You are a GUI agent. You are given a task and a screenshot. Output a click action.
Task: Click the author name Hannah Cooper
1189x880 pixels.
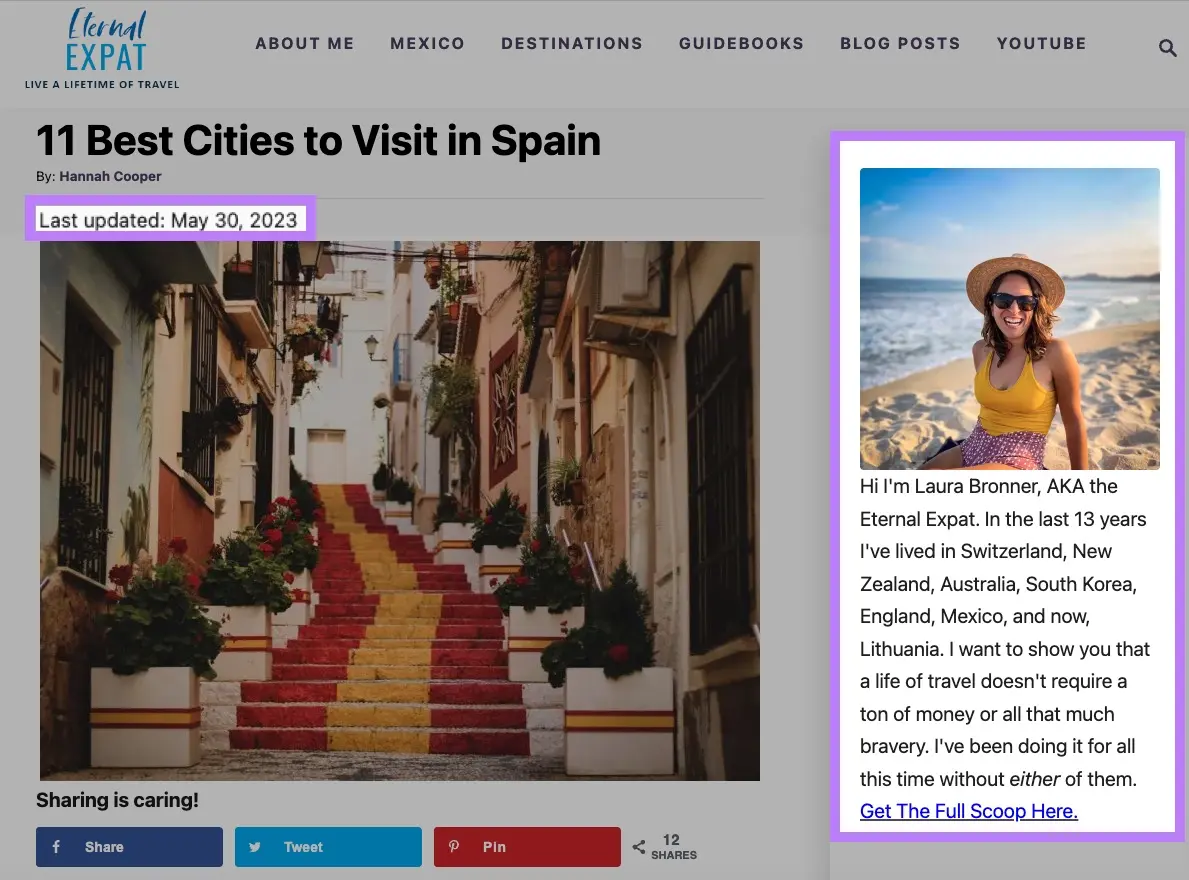click(110, 176)
